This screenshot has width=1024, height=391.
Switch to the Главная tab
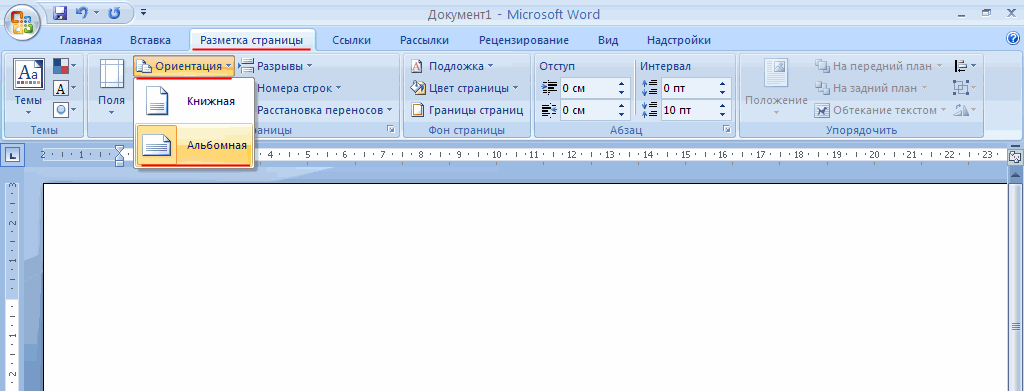click(x=81, y=40)
